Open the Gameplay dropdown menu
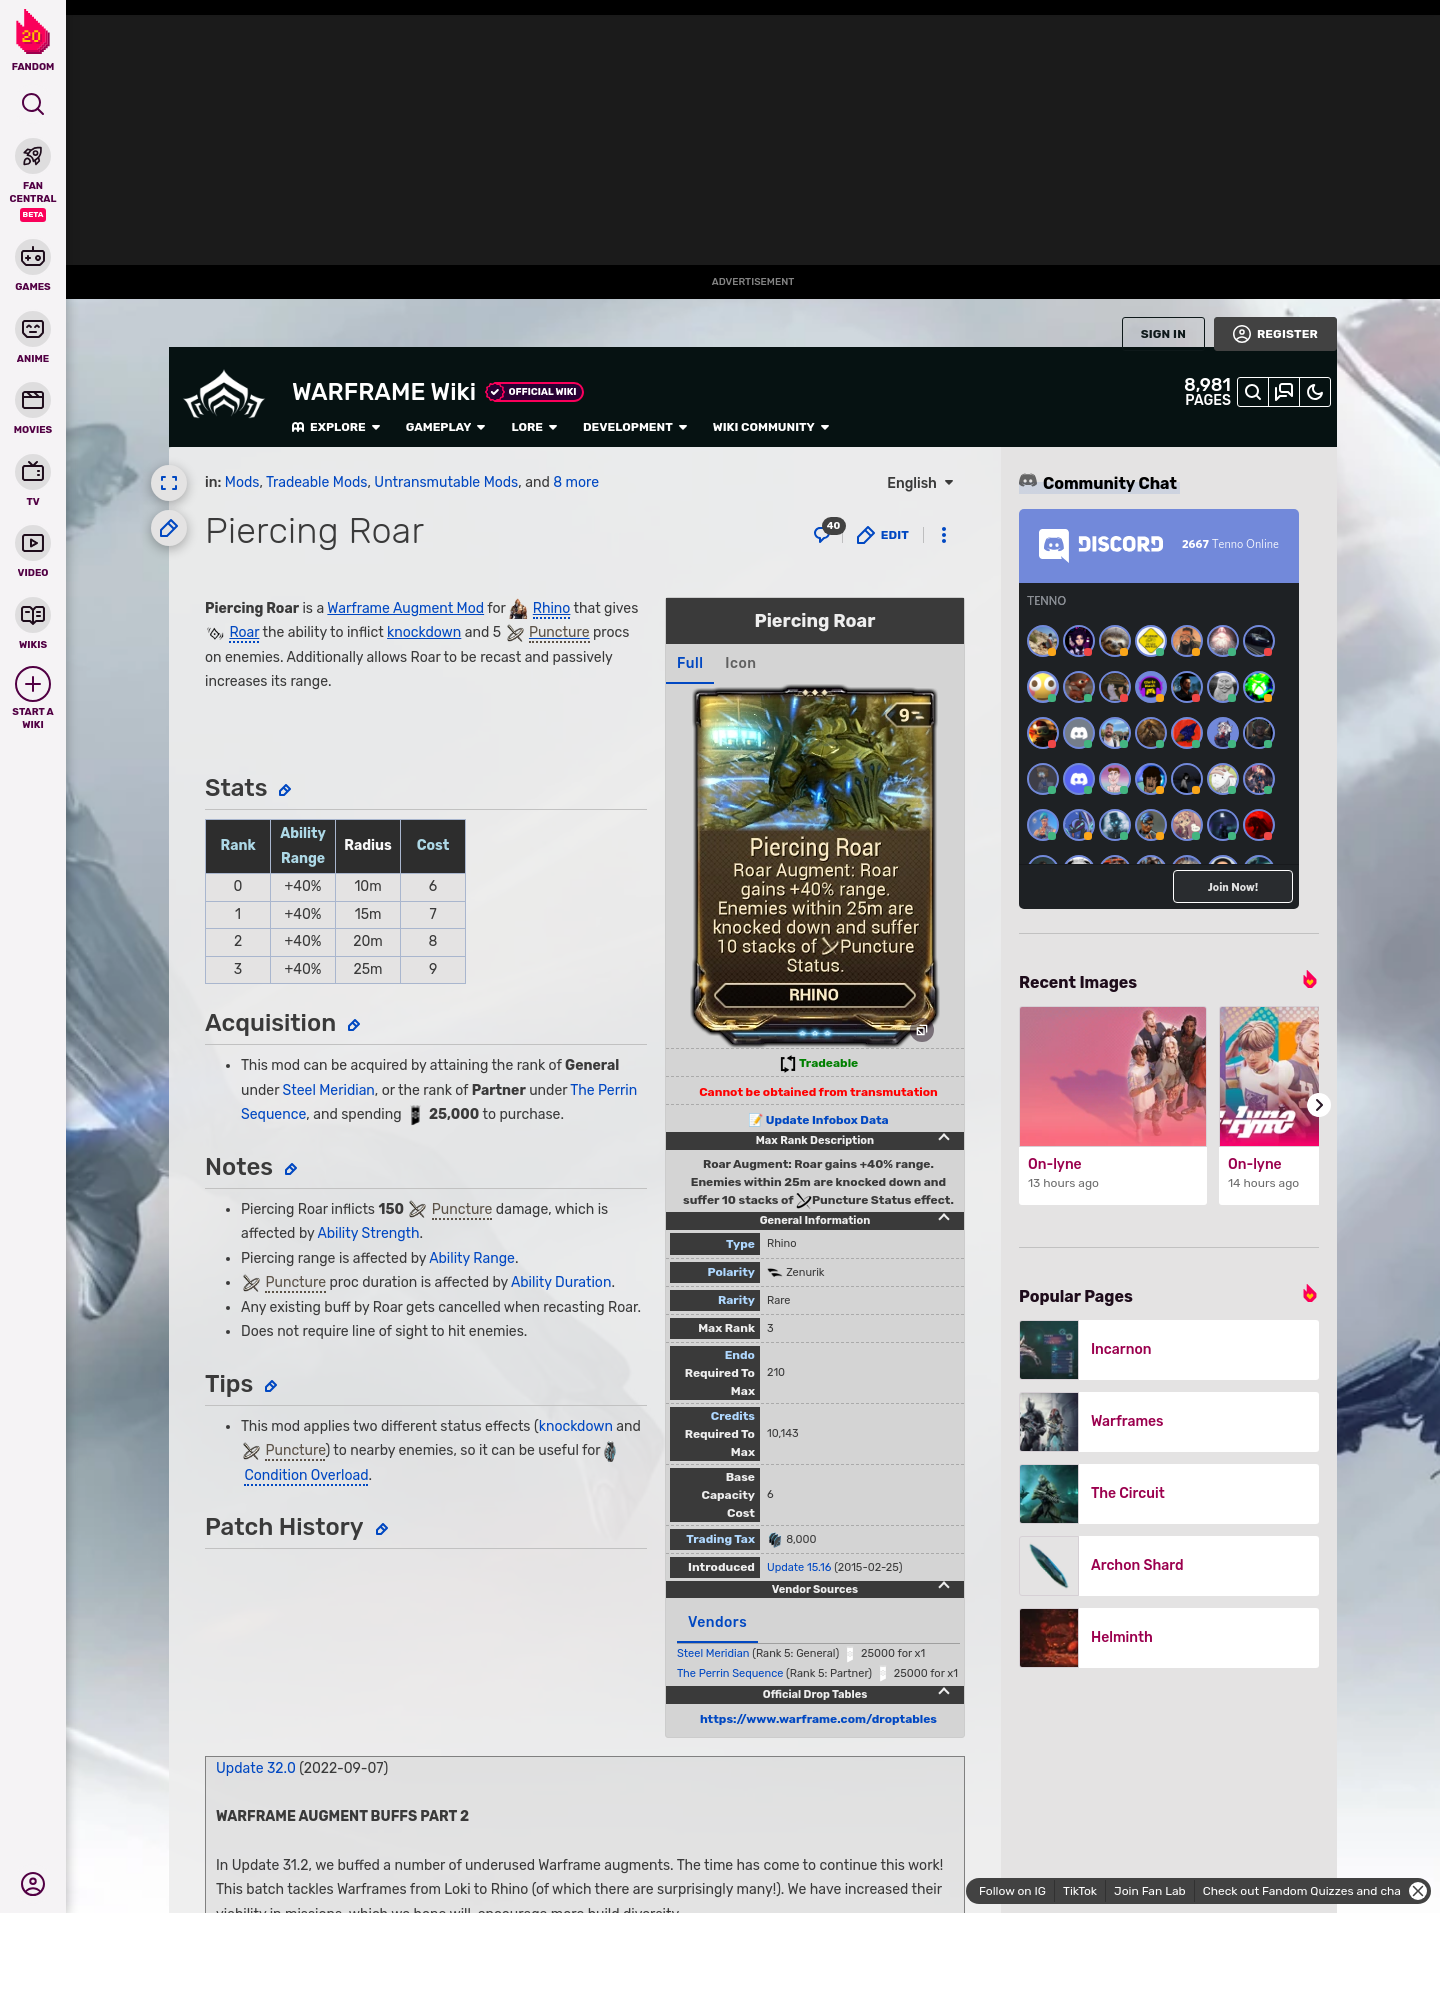Screen dimensions: 1440x2000 click(445, 427)
